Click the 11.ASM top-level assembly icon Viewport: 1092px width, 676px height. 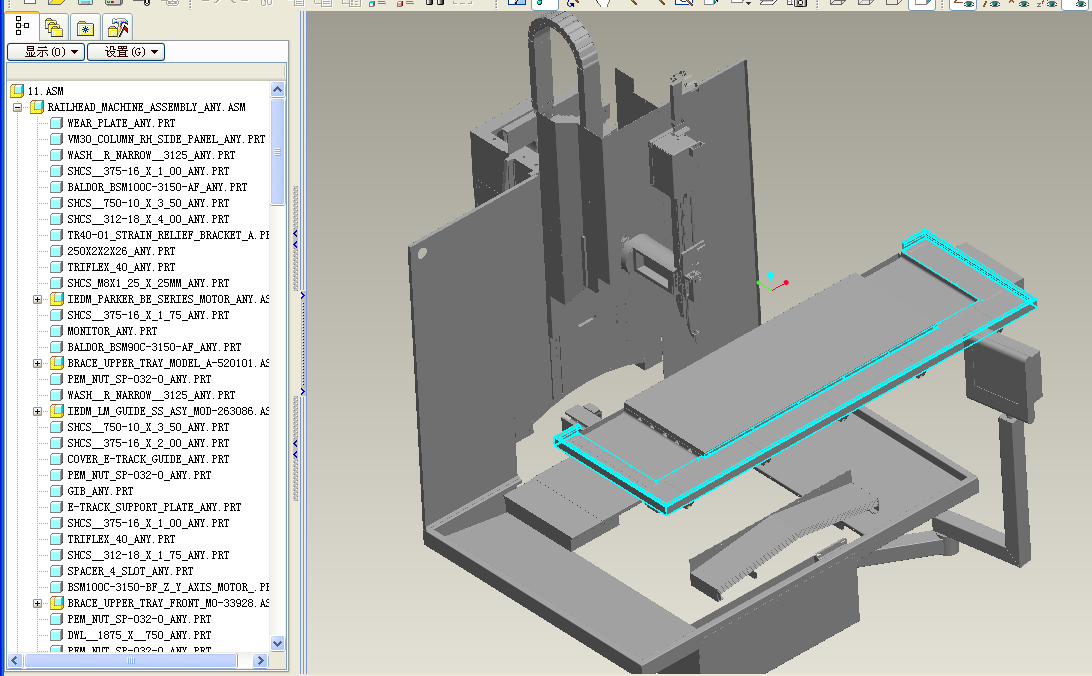click(x=17, y=91)
